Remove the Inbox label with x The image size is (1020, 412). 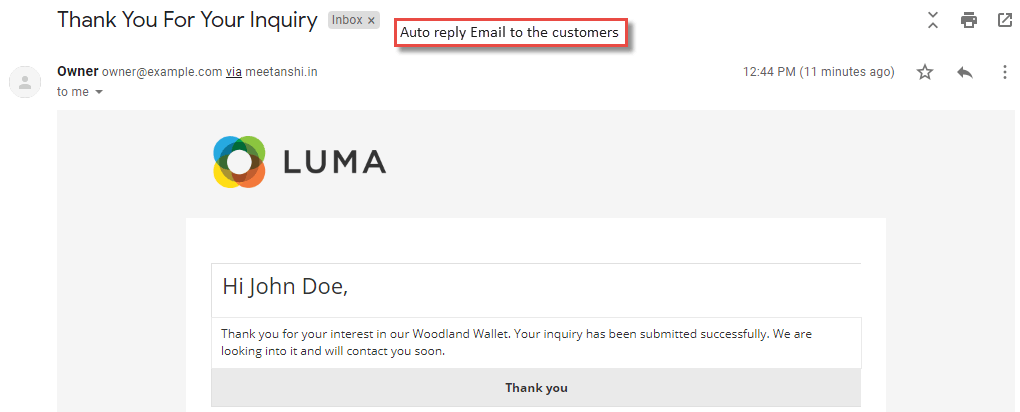point(371,21)
